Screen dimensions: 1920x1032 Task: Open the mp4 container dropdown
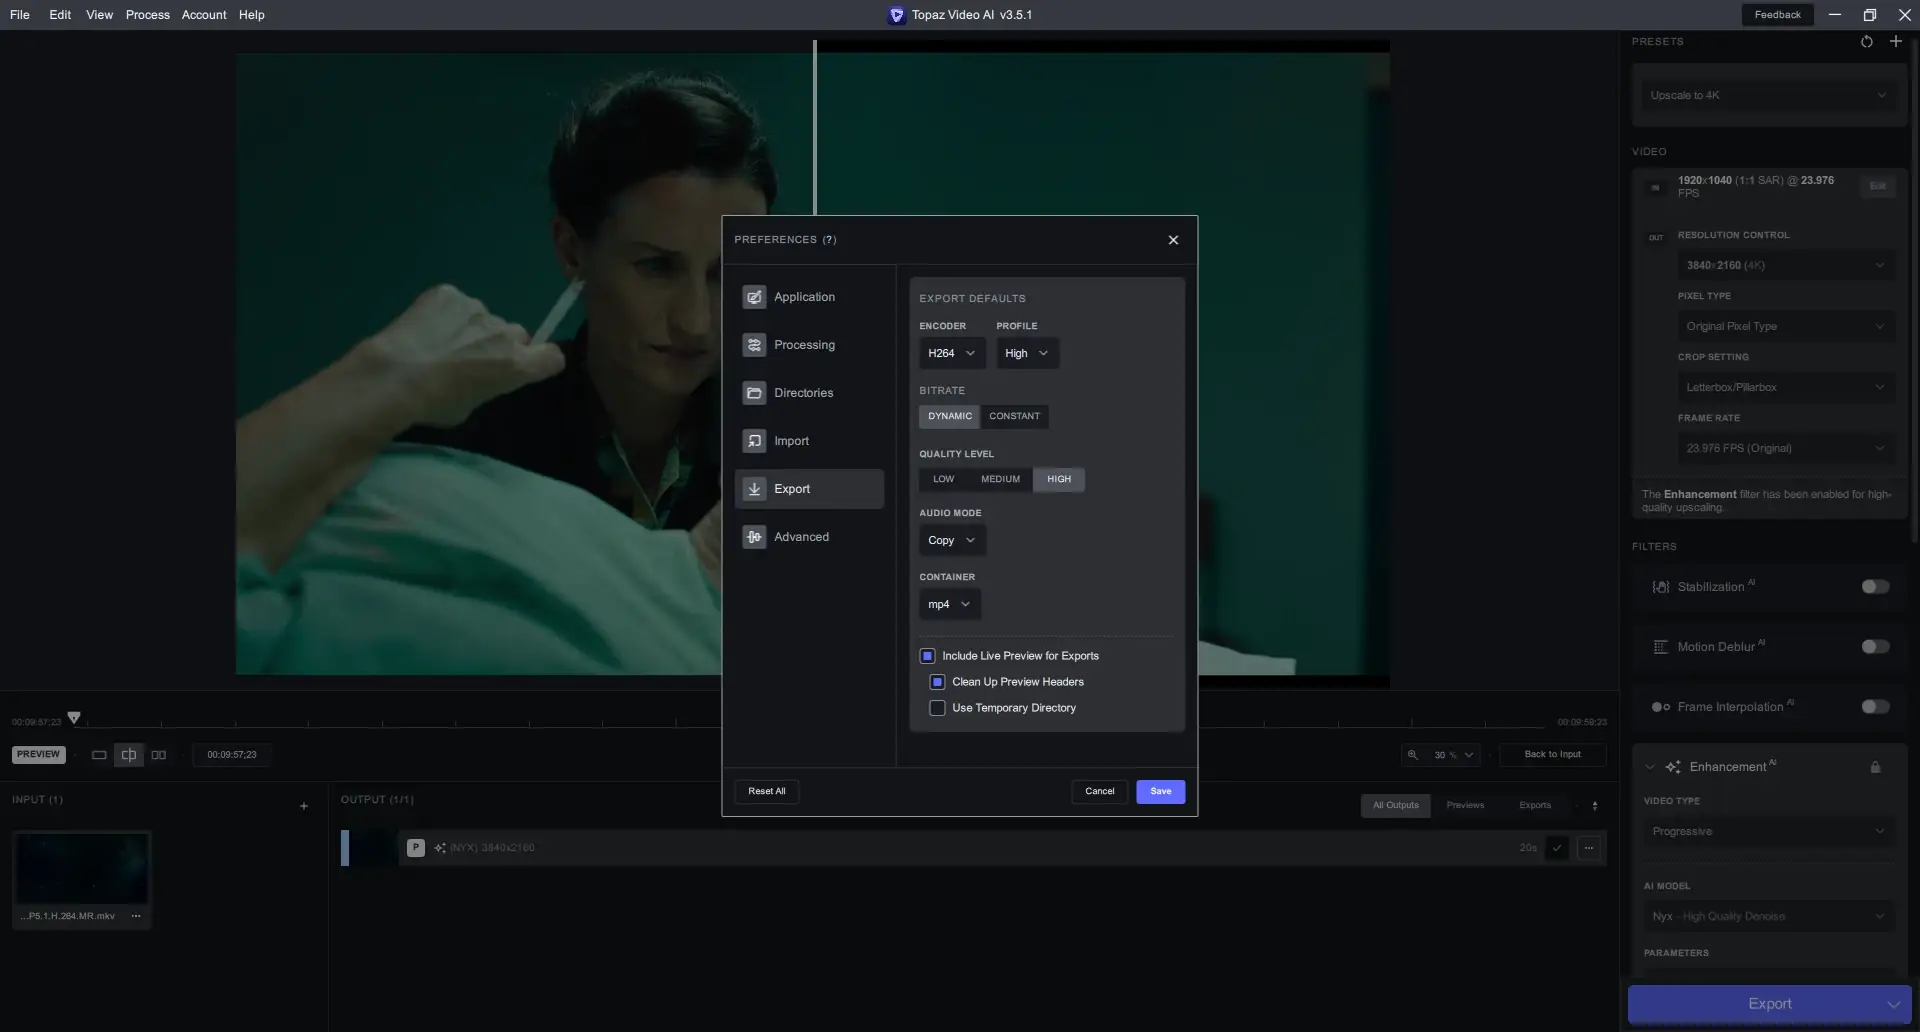click(x=949, y=604)
